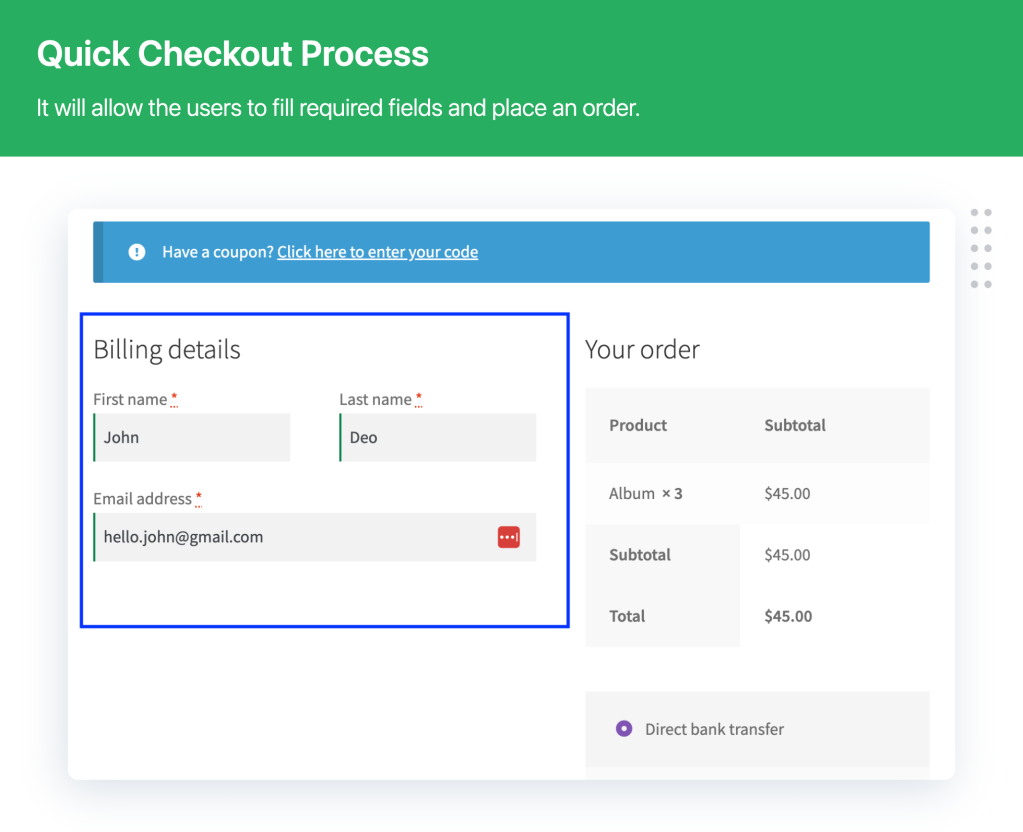
Task: Click the Email address input field
Action: [x=314, y=537]
